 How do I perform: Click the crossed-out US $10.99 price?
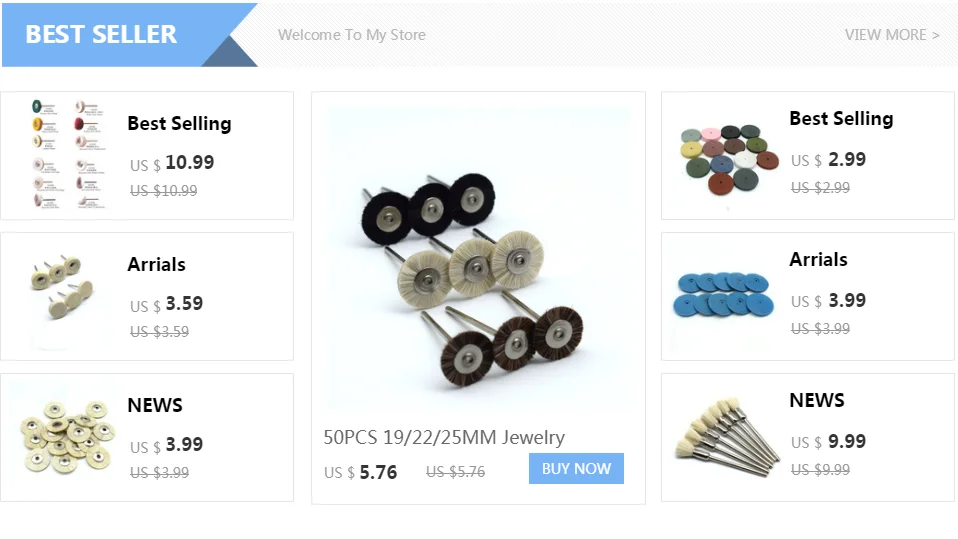click(x=163, y=191)
